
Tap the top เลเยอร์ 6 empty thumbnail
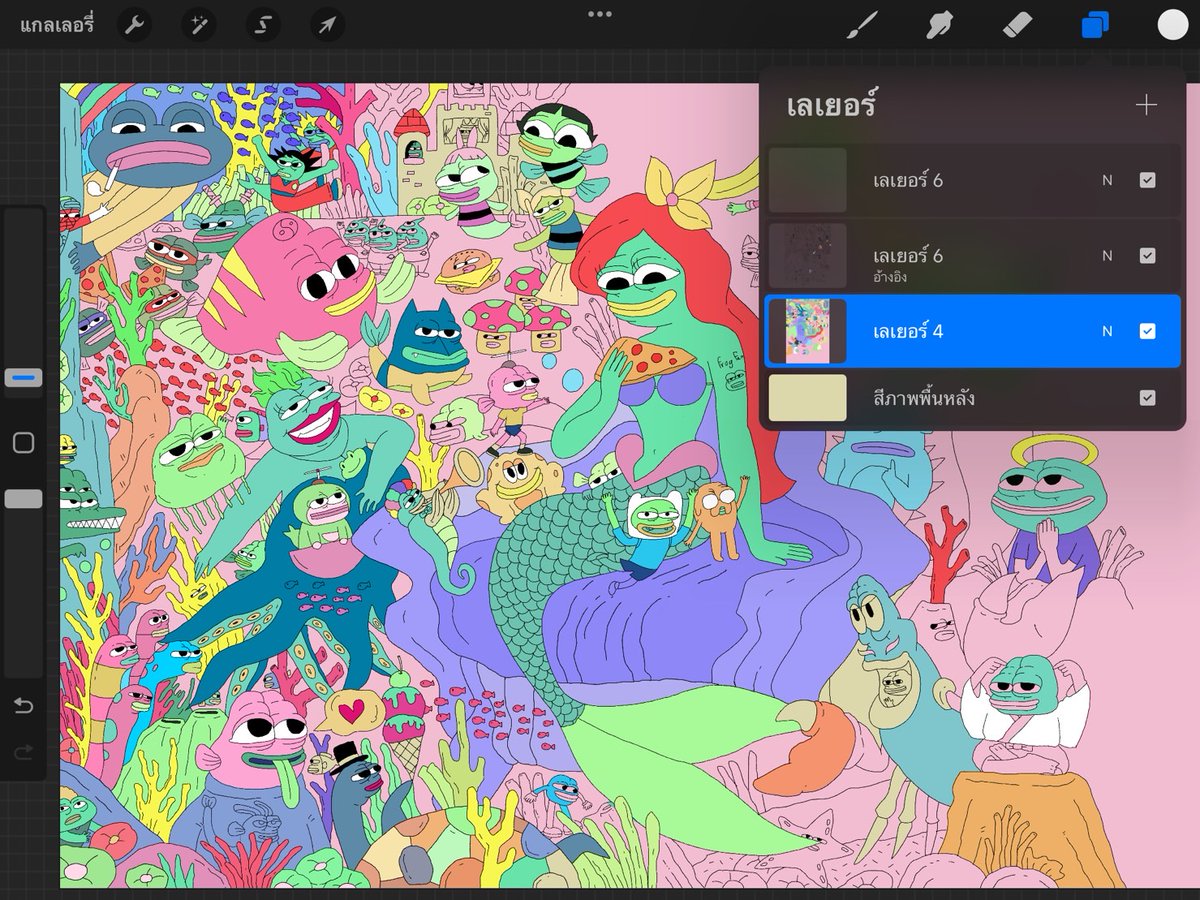[x=808, y=180]
